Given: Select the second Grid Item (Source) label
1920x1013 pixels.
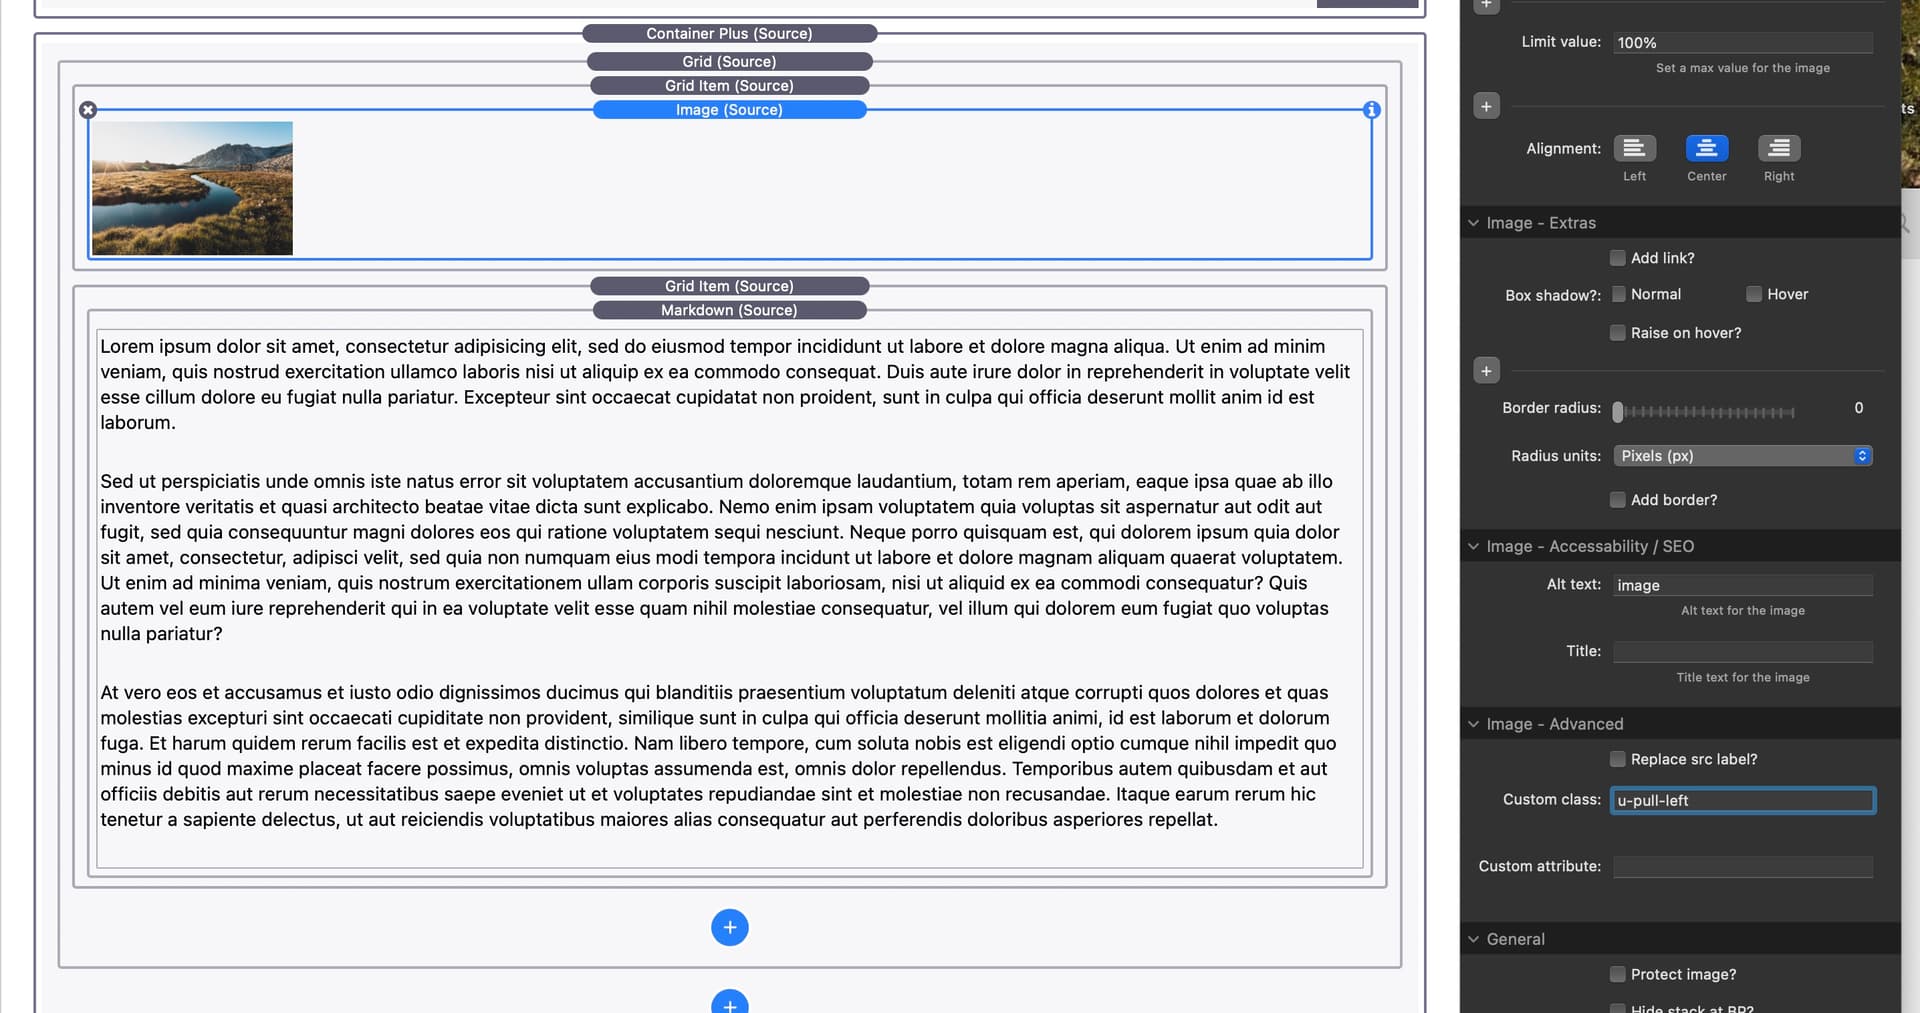Looking at the screenshot, I should [x=729, y=286].
